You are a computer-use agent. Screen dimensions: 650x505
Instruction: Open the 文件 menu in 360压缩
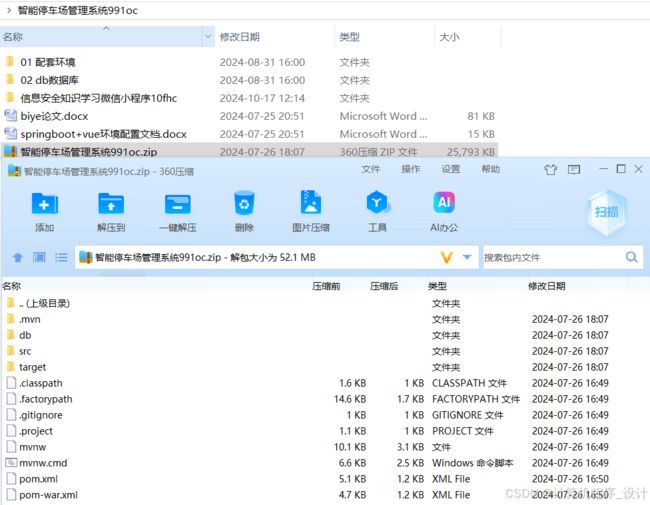[370, 169]
